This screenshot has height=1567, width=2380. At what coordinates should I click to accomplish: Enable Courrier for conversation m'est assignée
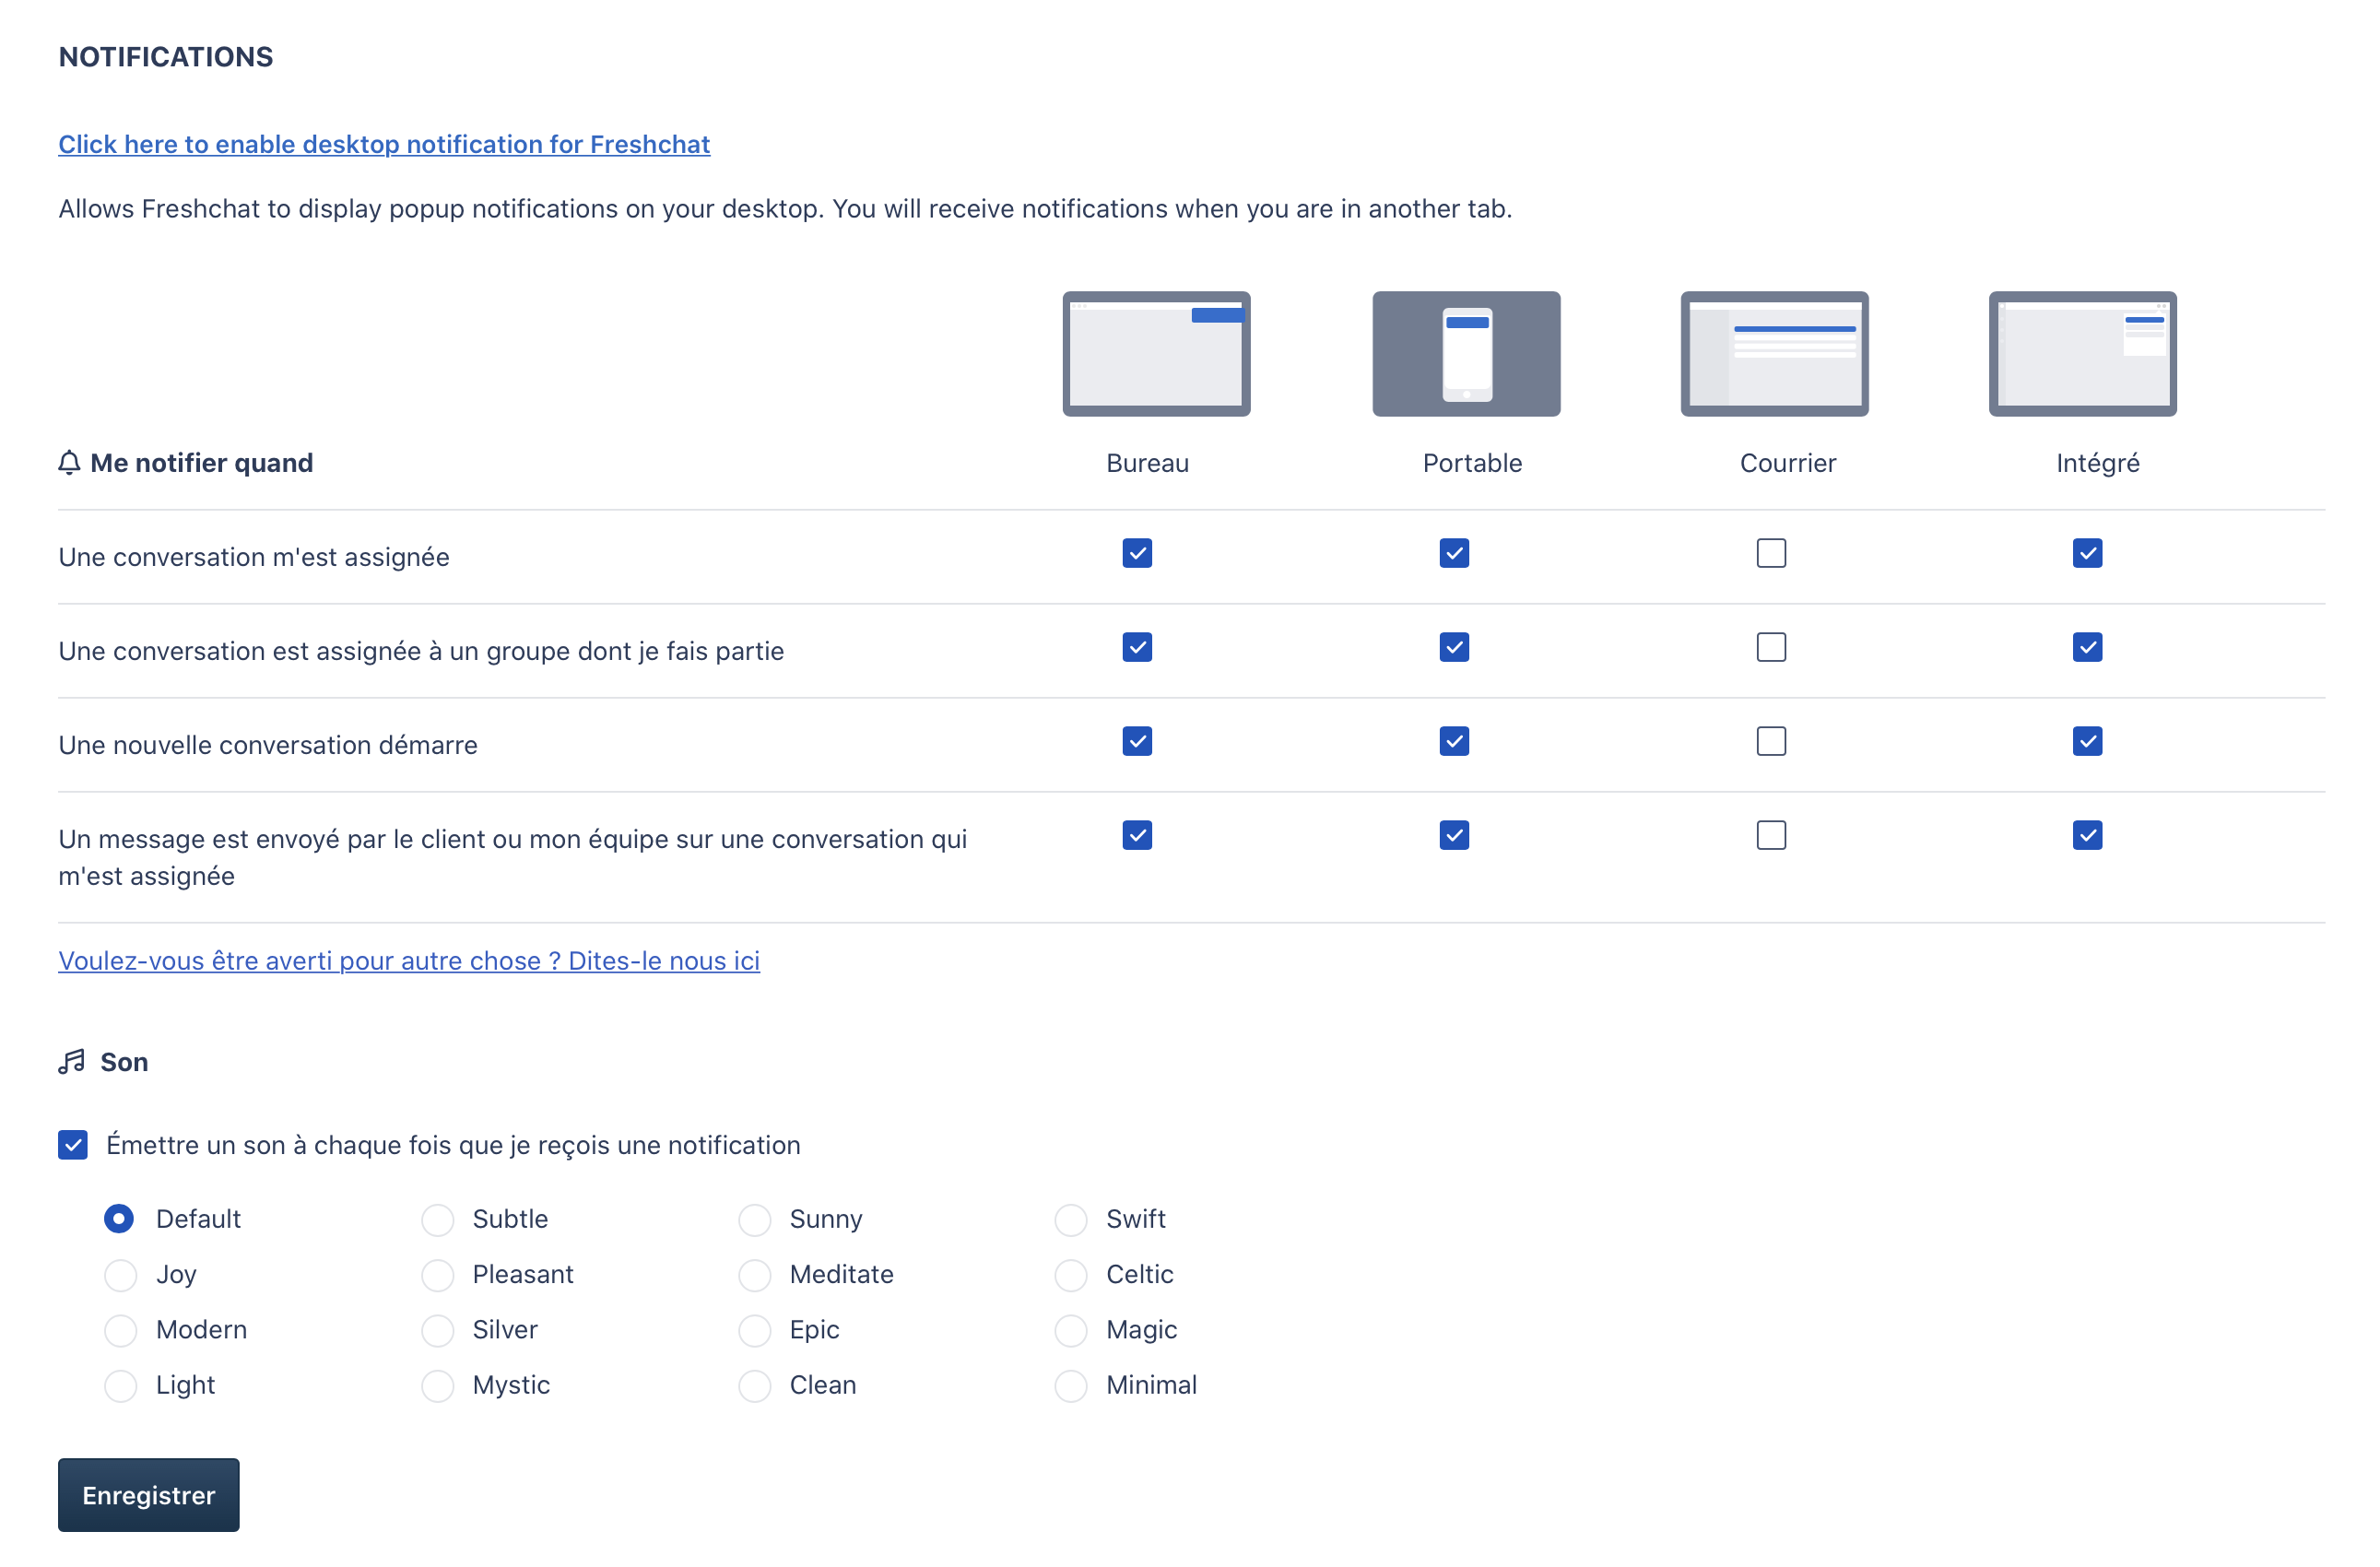tap(1771, 553)
